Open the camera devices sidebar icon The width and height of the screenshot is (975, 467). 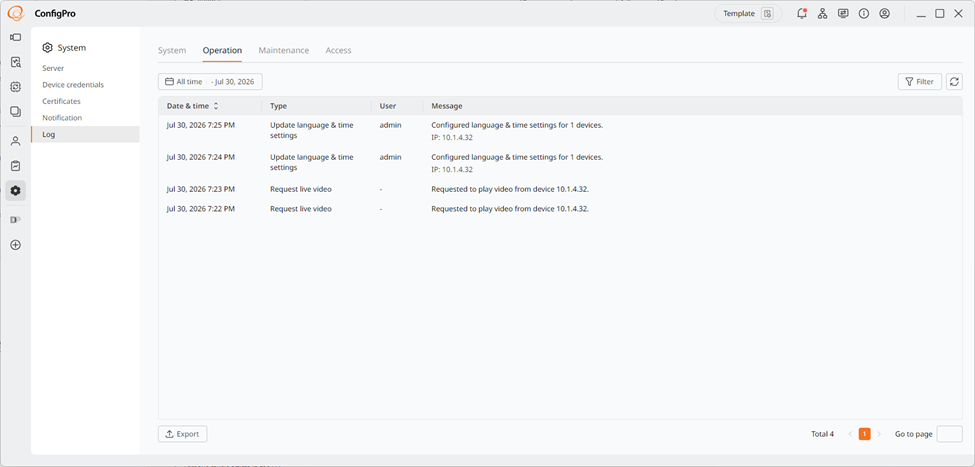point(16,37)
